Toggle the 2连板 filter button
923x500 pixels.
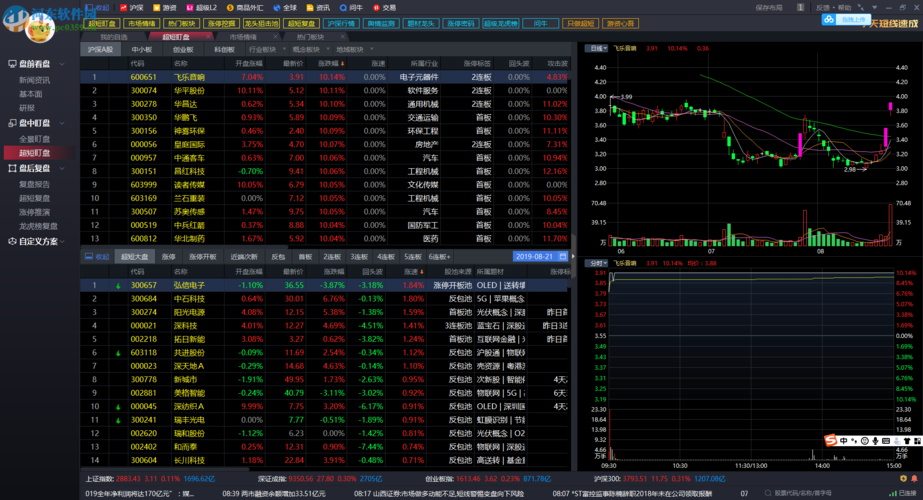click(332, 257)
